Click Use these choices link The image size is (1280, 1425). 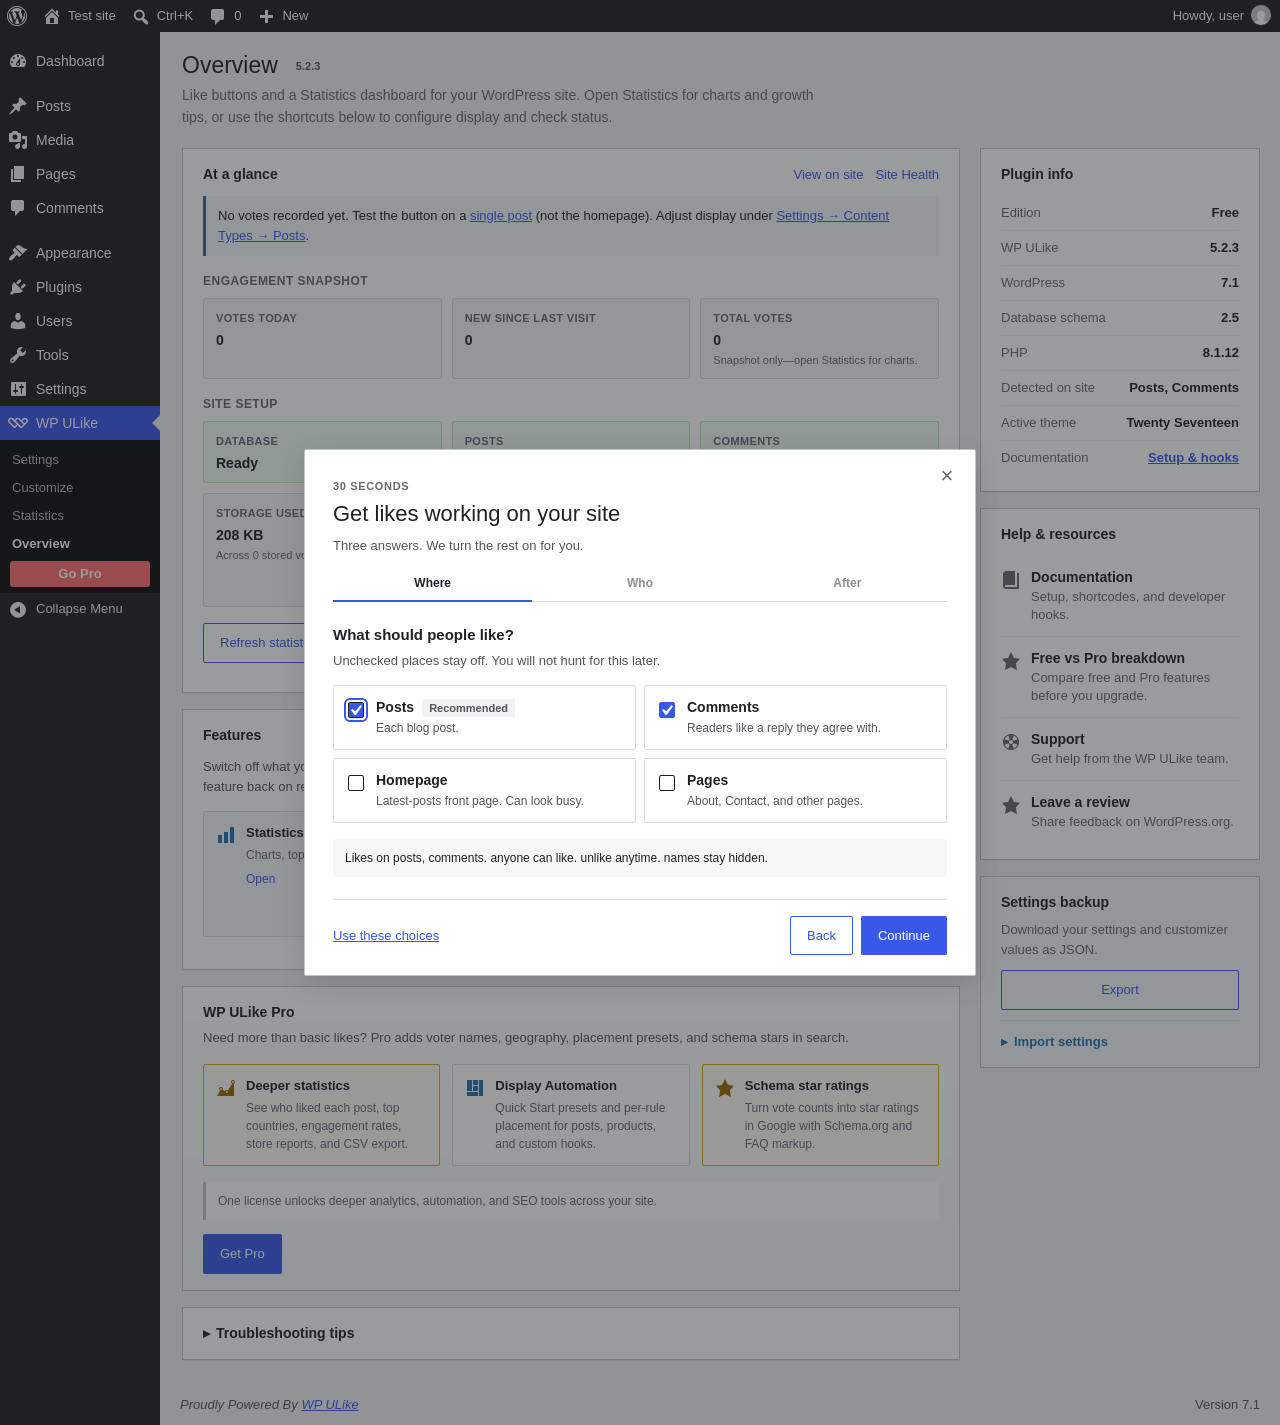(x=386, y=936)
